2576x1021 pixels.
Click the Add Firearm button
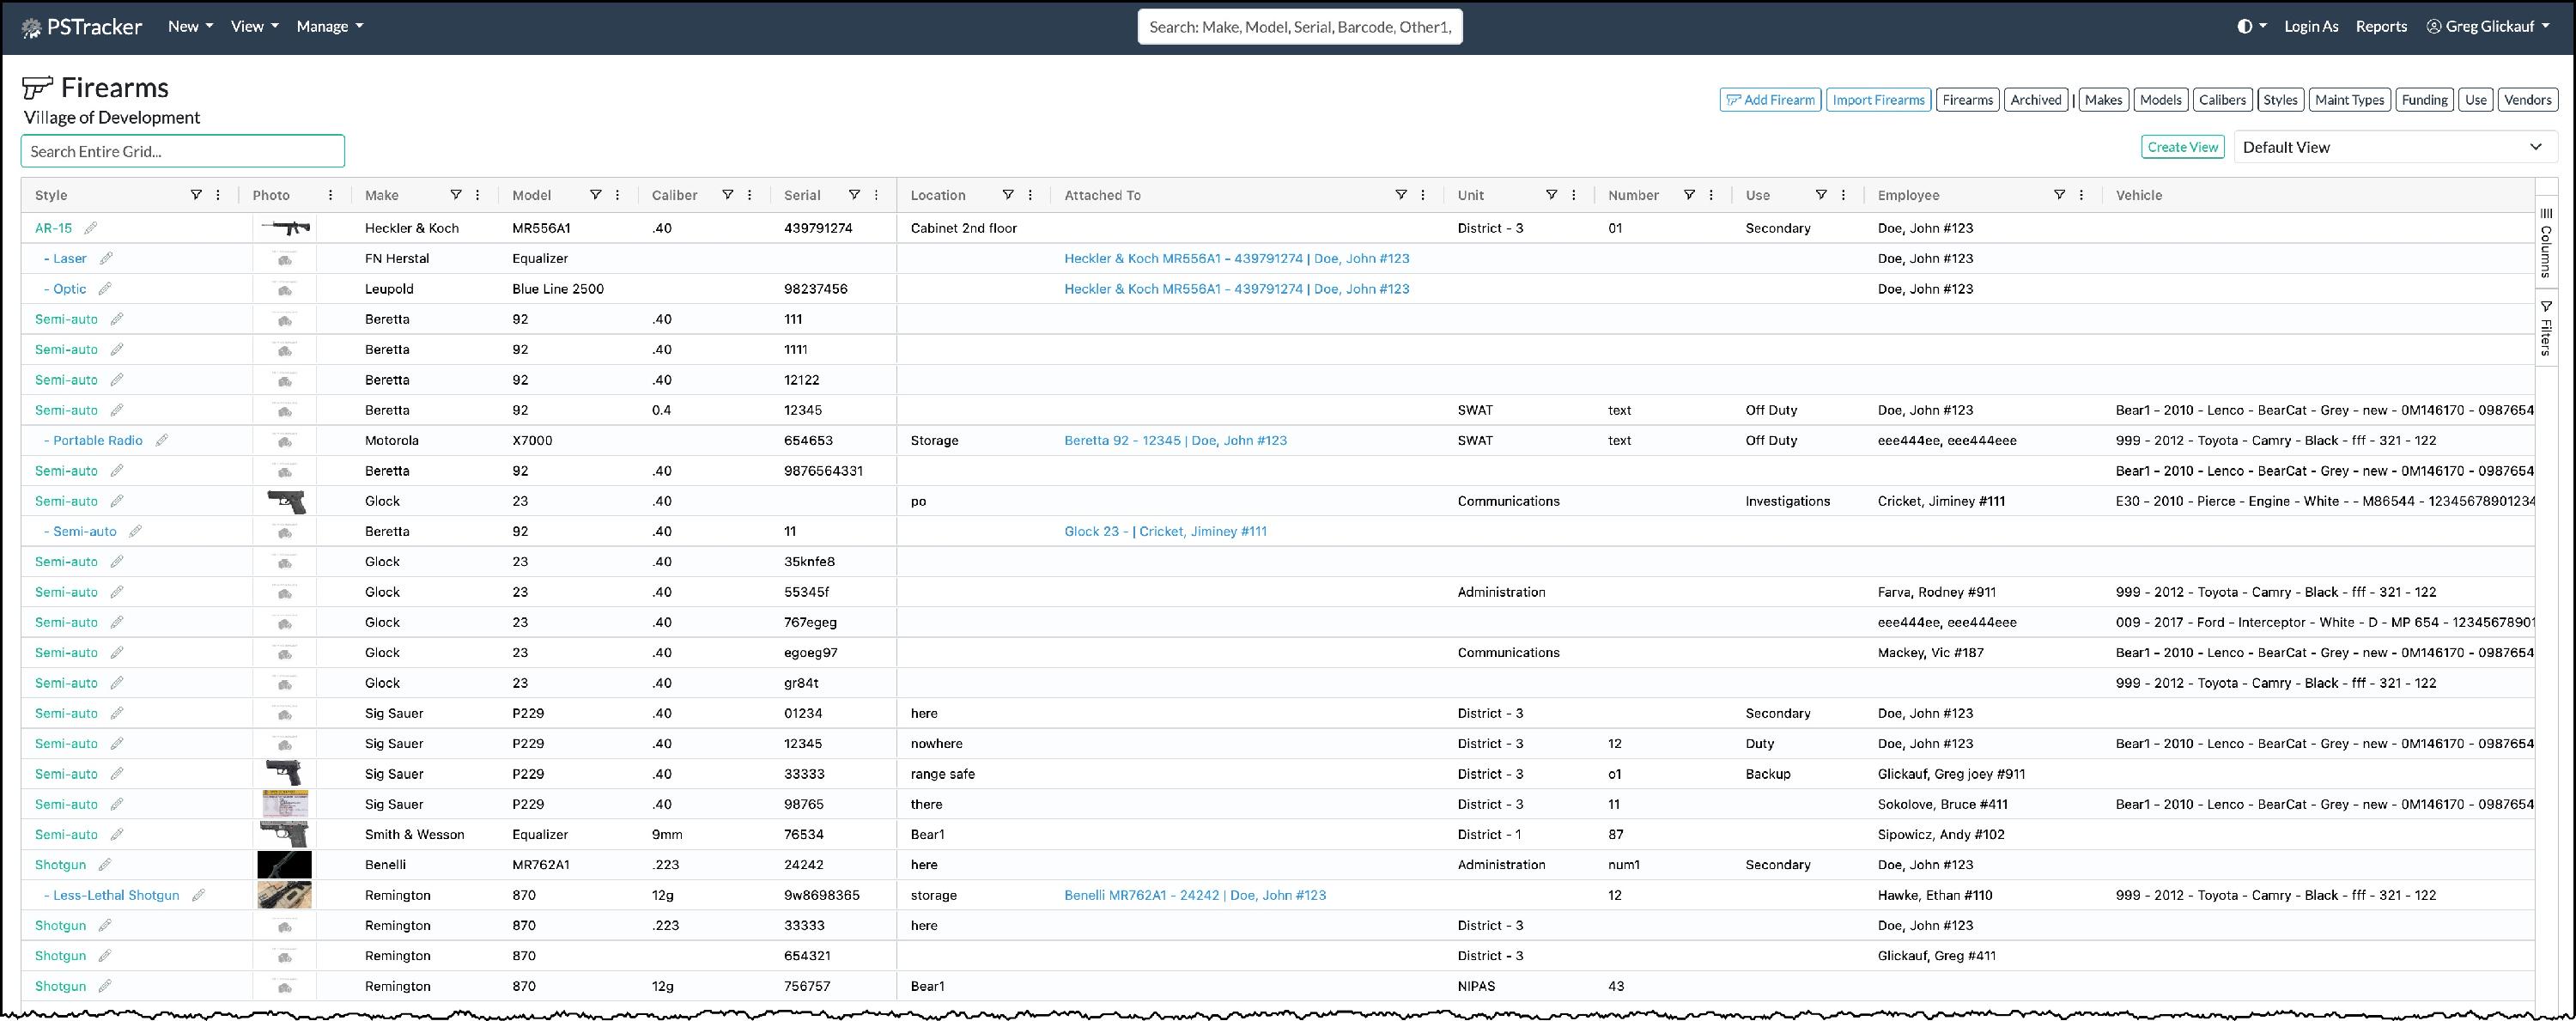tap(1770, 100)
